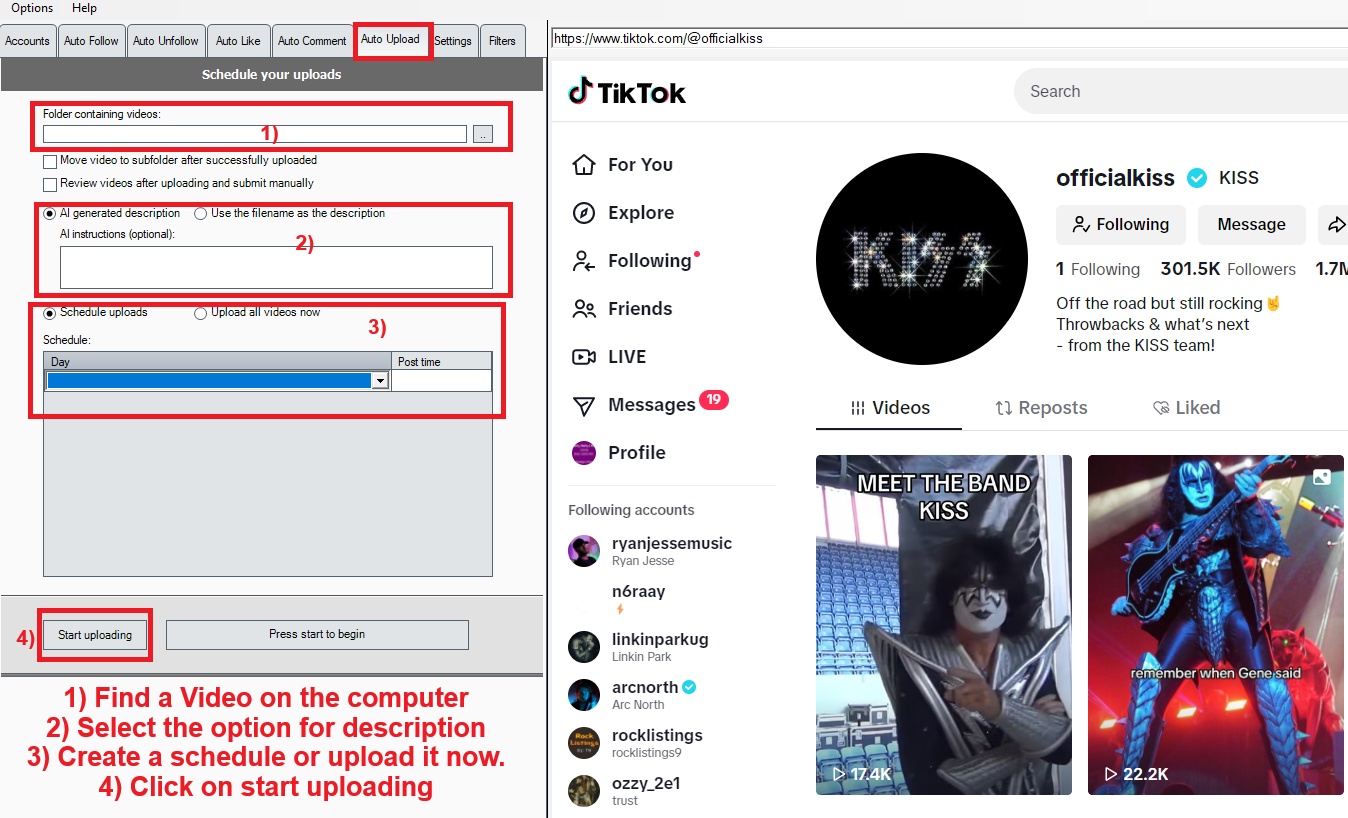The image size is (1348, 818).
Task: Click the 'Following accounts' heading
Action: (631, 510)
